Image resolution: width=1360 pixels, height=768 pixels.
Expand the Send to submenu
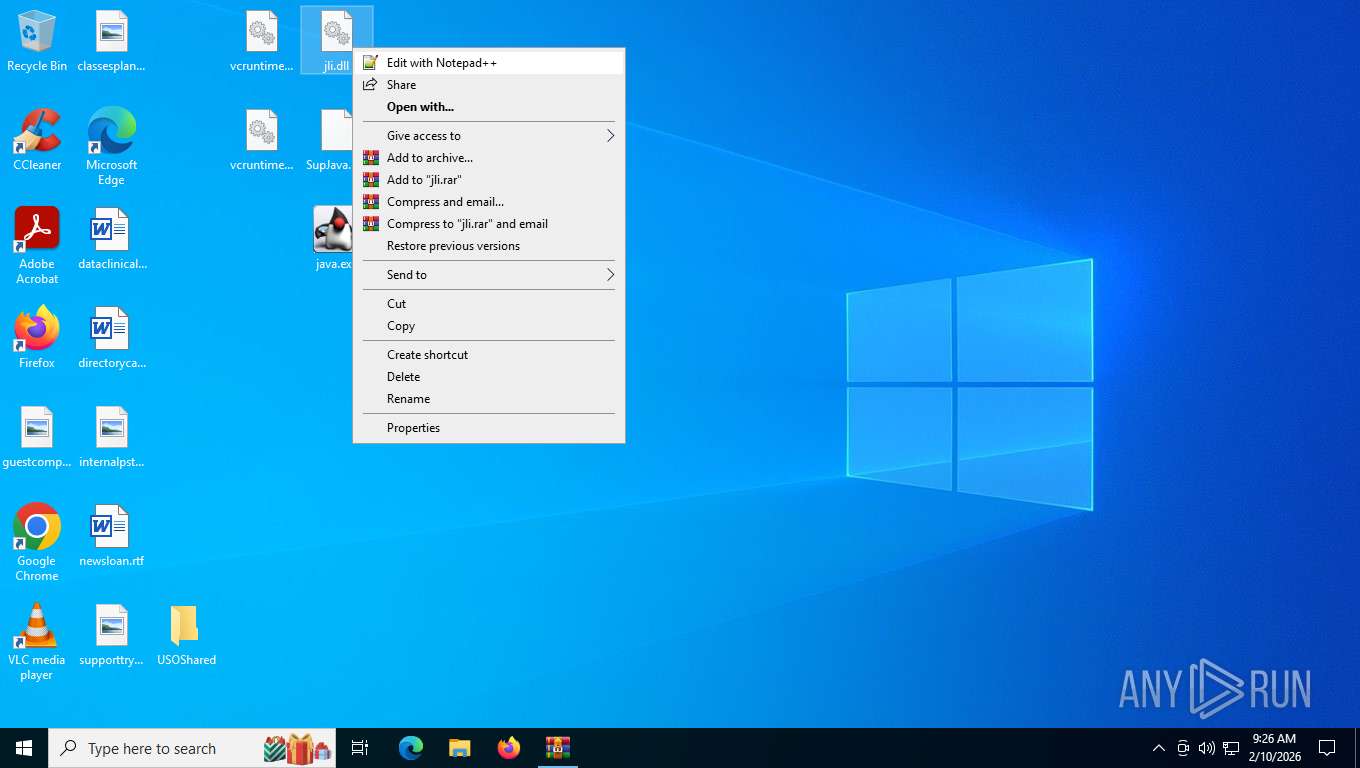pyautogui.click(x=489, y=275)
